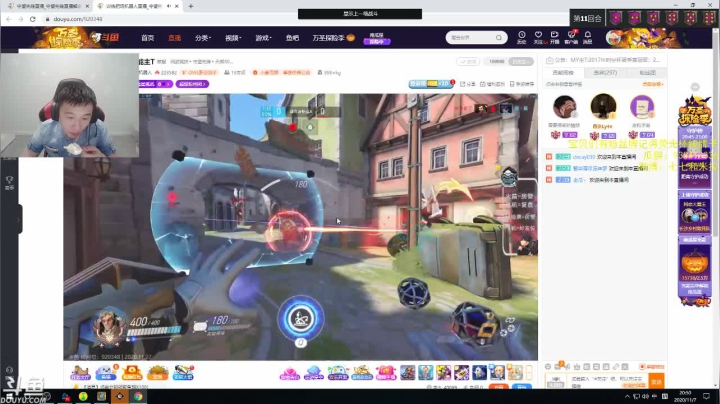Click the 开播 broadcast icon in header
Screen dimensions: 720x404
[554, 37]
